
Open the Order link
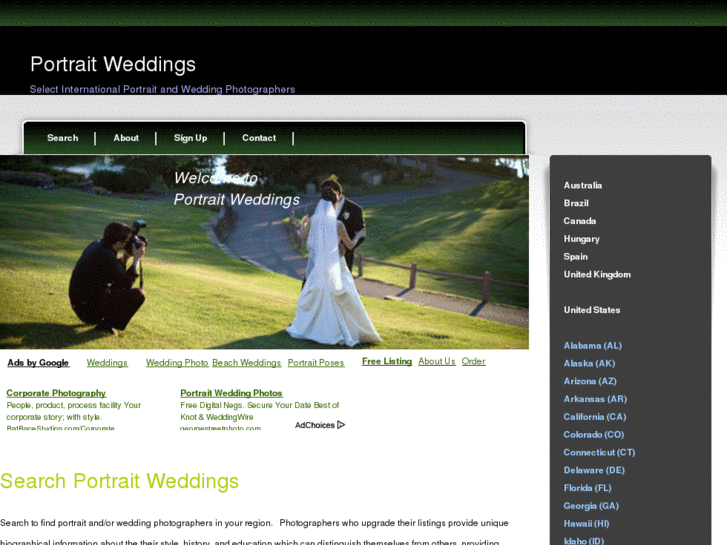coord(473,361)
